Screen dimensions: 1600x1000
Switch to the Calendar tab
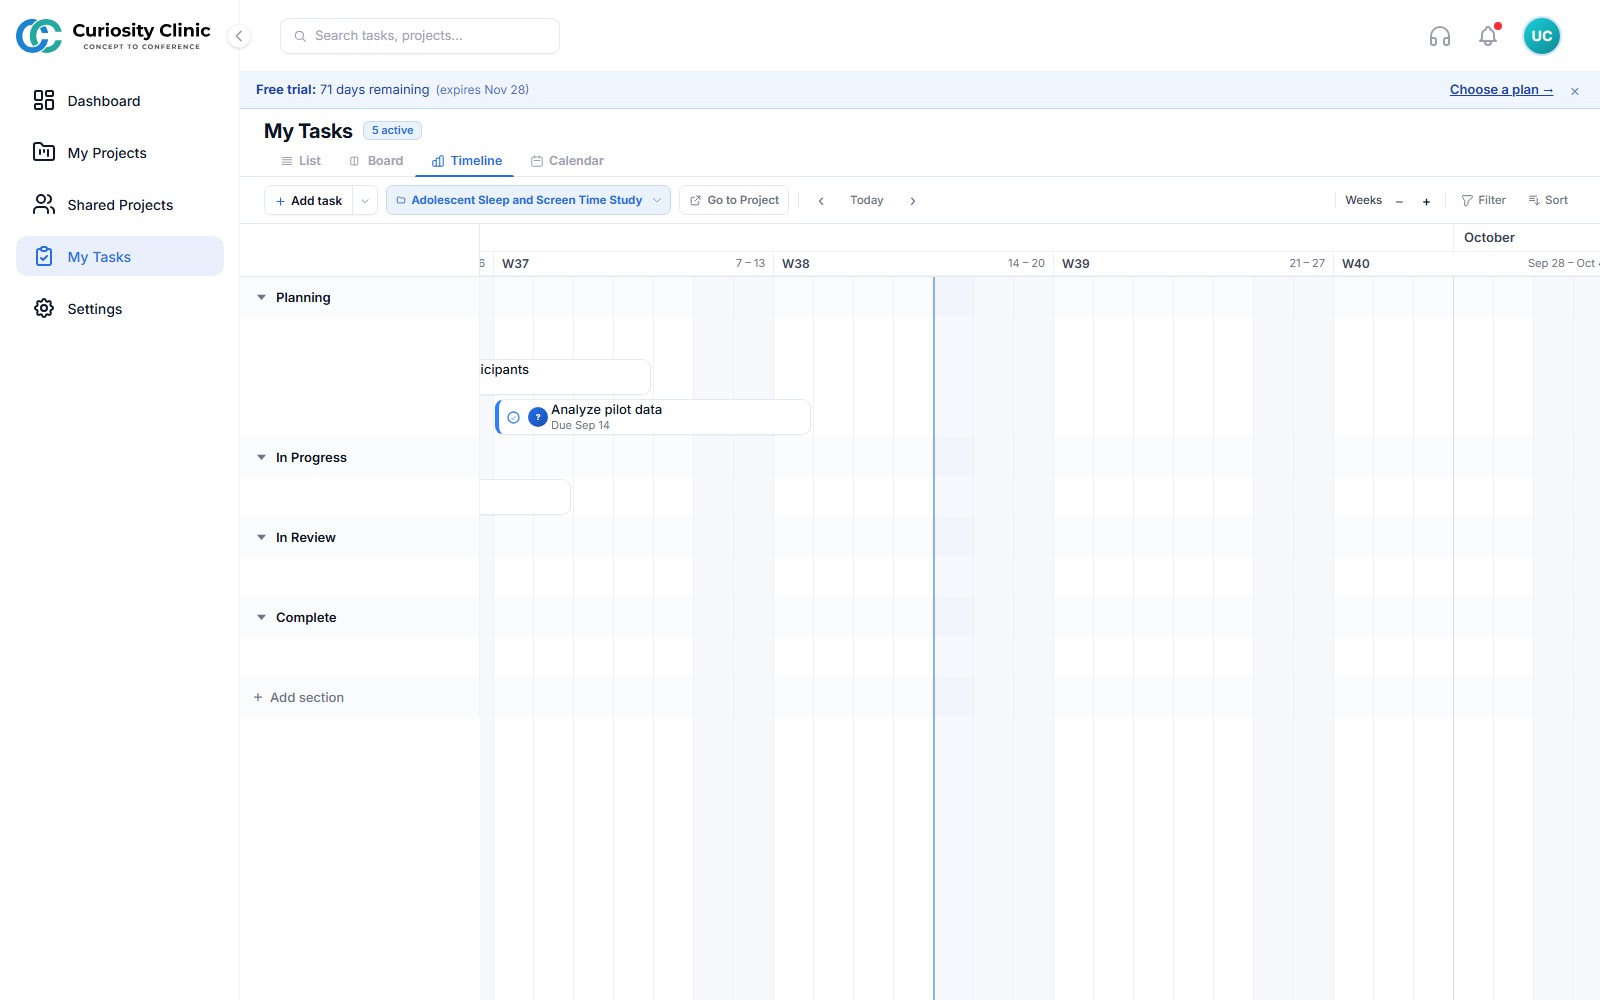pos(567,161)
